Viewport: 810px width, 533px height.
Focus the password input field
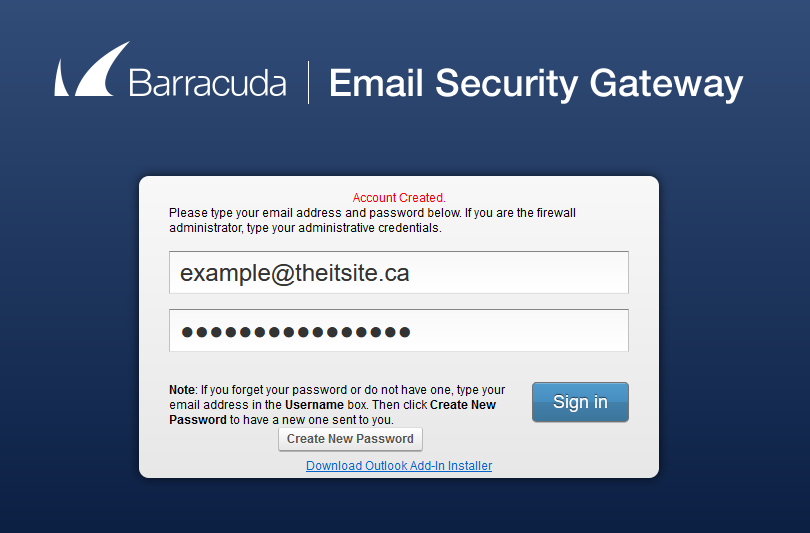399,331
